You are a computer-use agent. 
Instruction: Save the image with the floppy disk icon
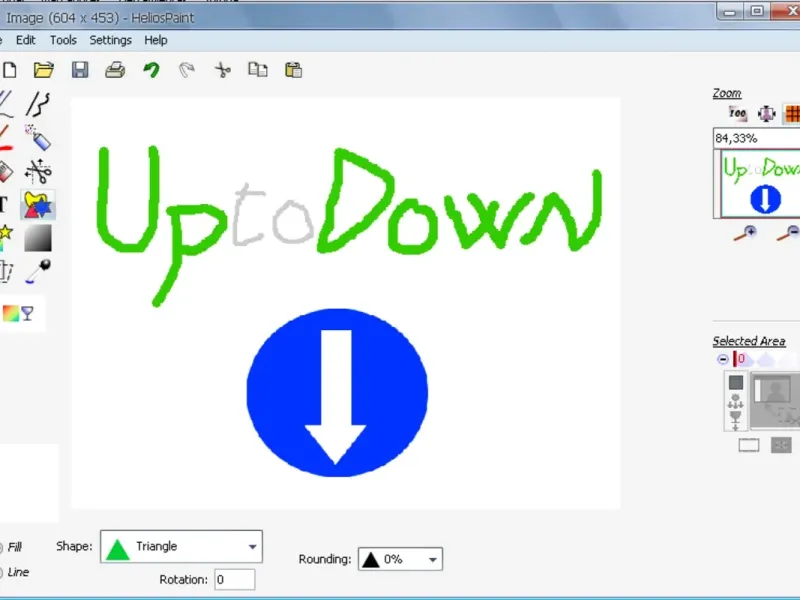pos(80,70)
